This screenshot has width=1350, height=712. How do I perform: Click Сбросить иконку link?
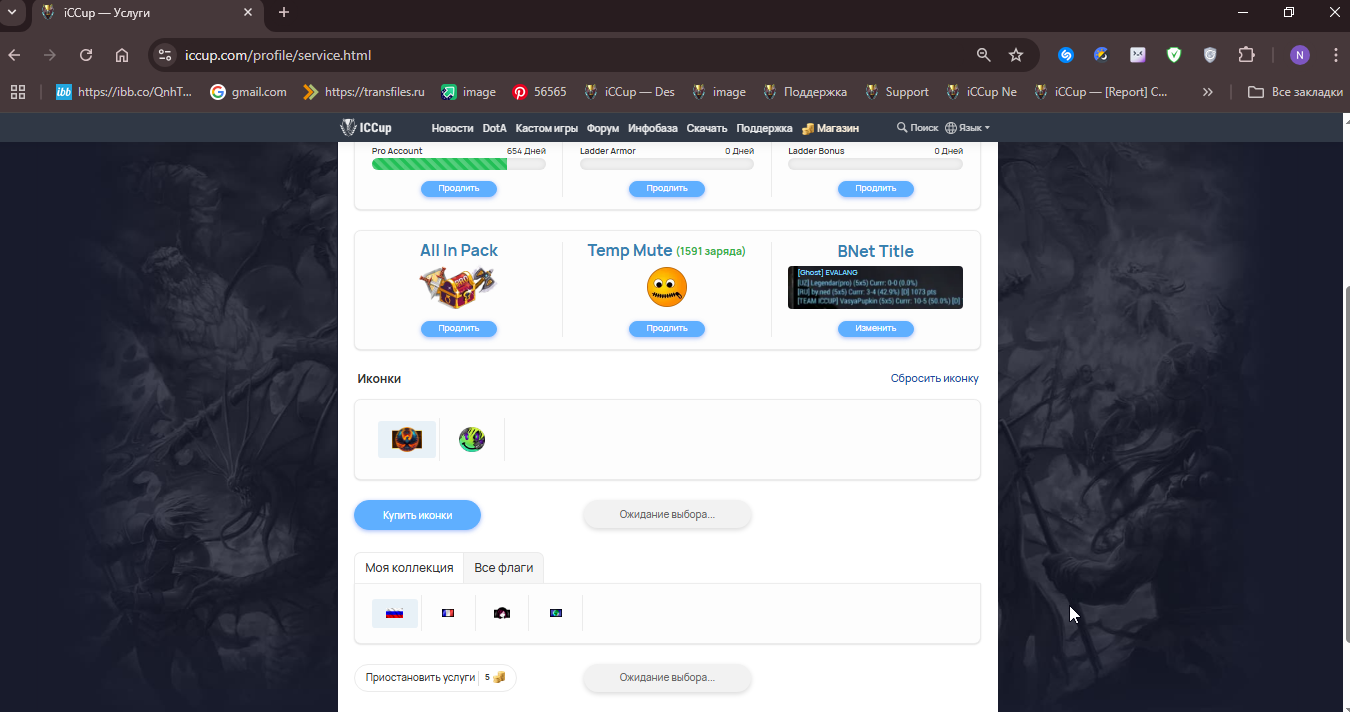point(935,378)
